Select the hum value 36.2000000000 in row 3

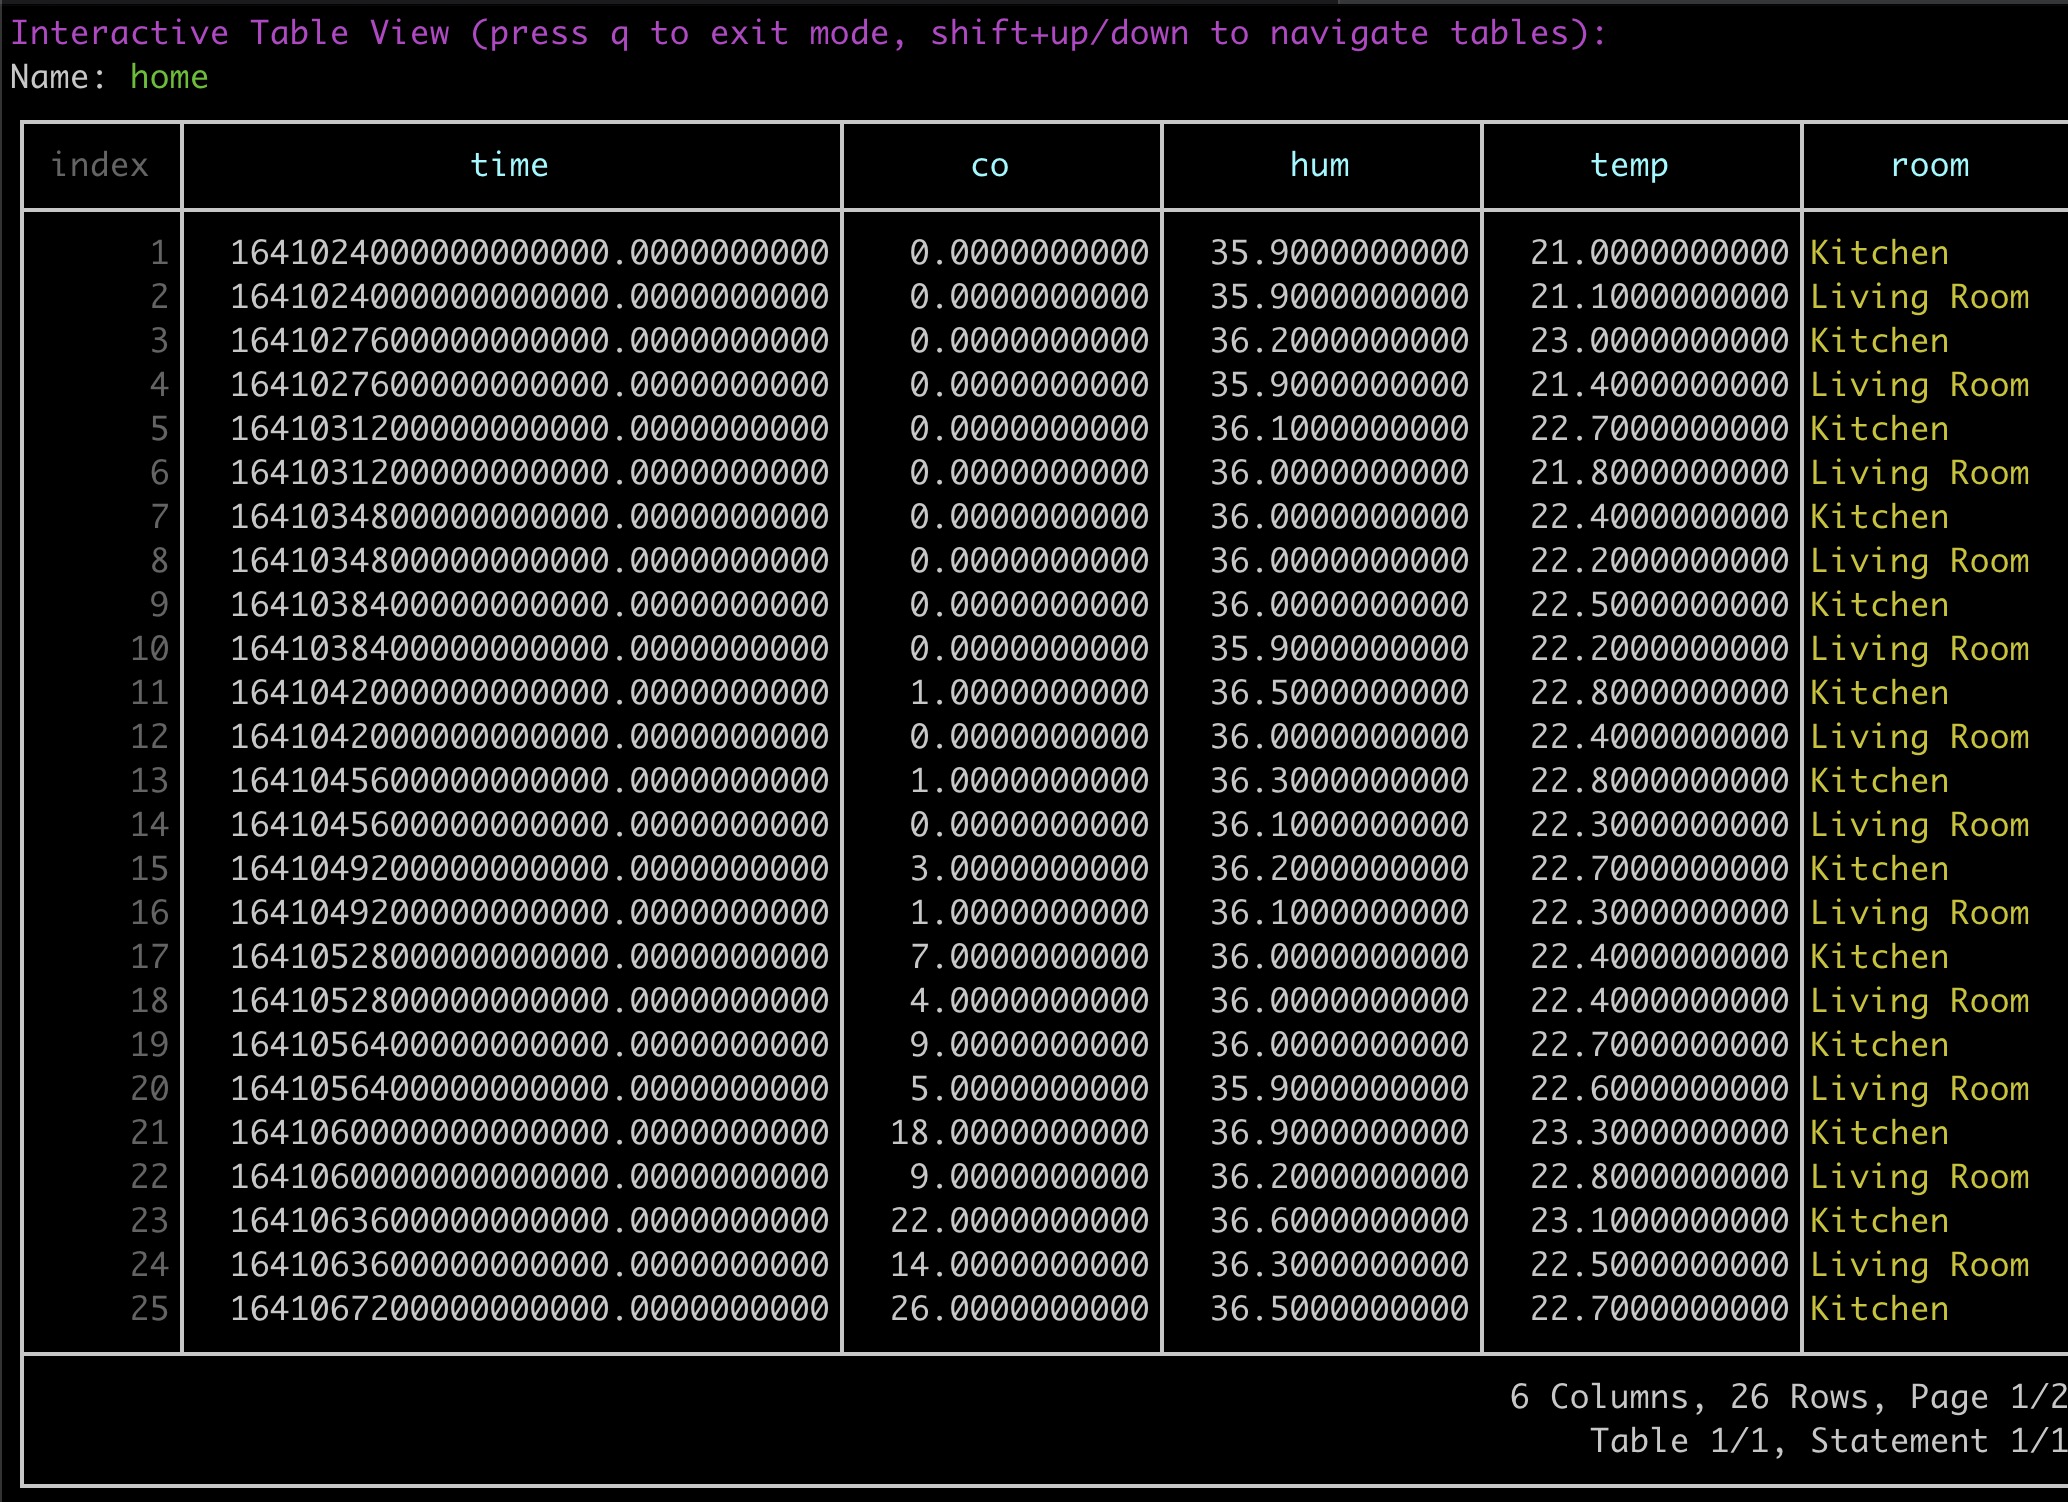click(1340, 340)
